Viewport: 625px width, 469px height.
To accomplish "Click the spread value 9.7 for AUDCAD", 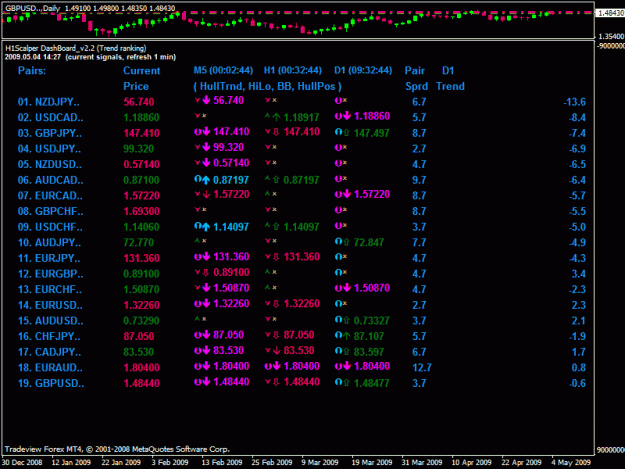I will (419, 180).
